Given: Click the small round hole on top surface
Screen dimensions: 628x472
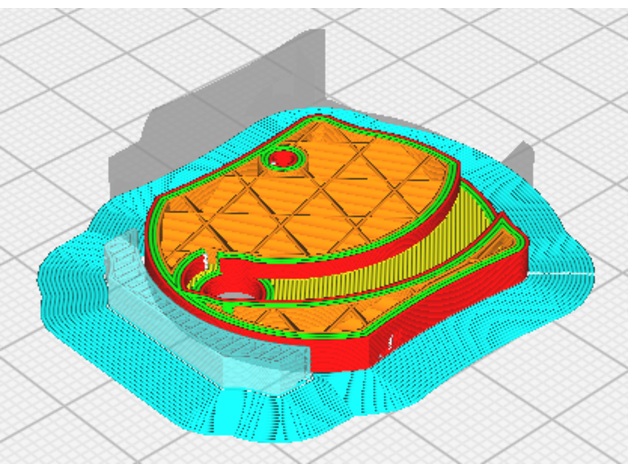Looking at the screenshot, I should [x=283, y=159].
